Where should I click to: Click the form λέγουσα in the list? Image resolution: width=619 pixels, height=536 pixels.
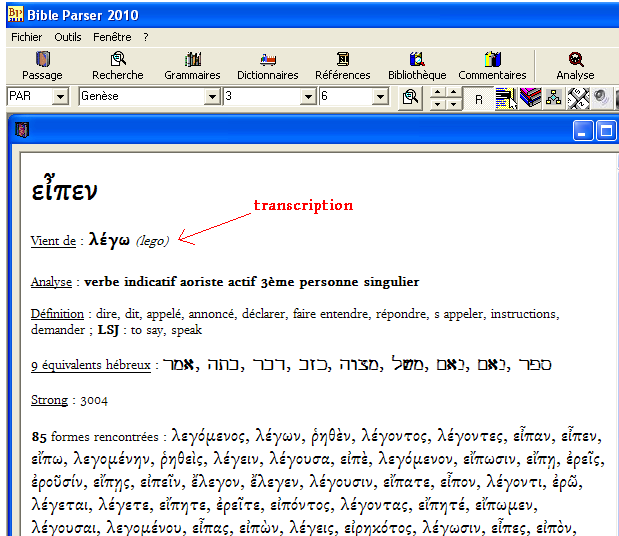point(299,459)
